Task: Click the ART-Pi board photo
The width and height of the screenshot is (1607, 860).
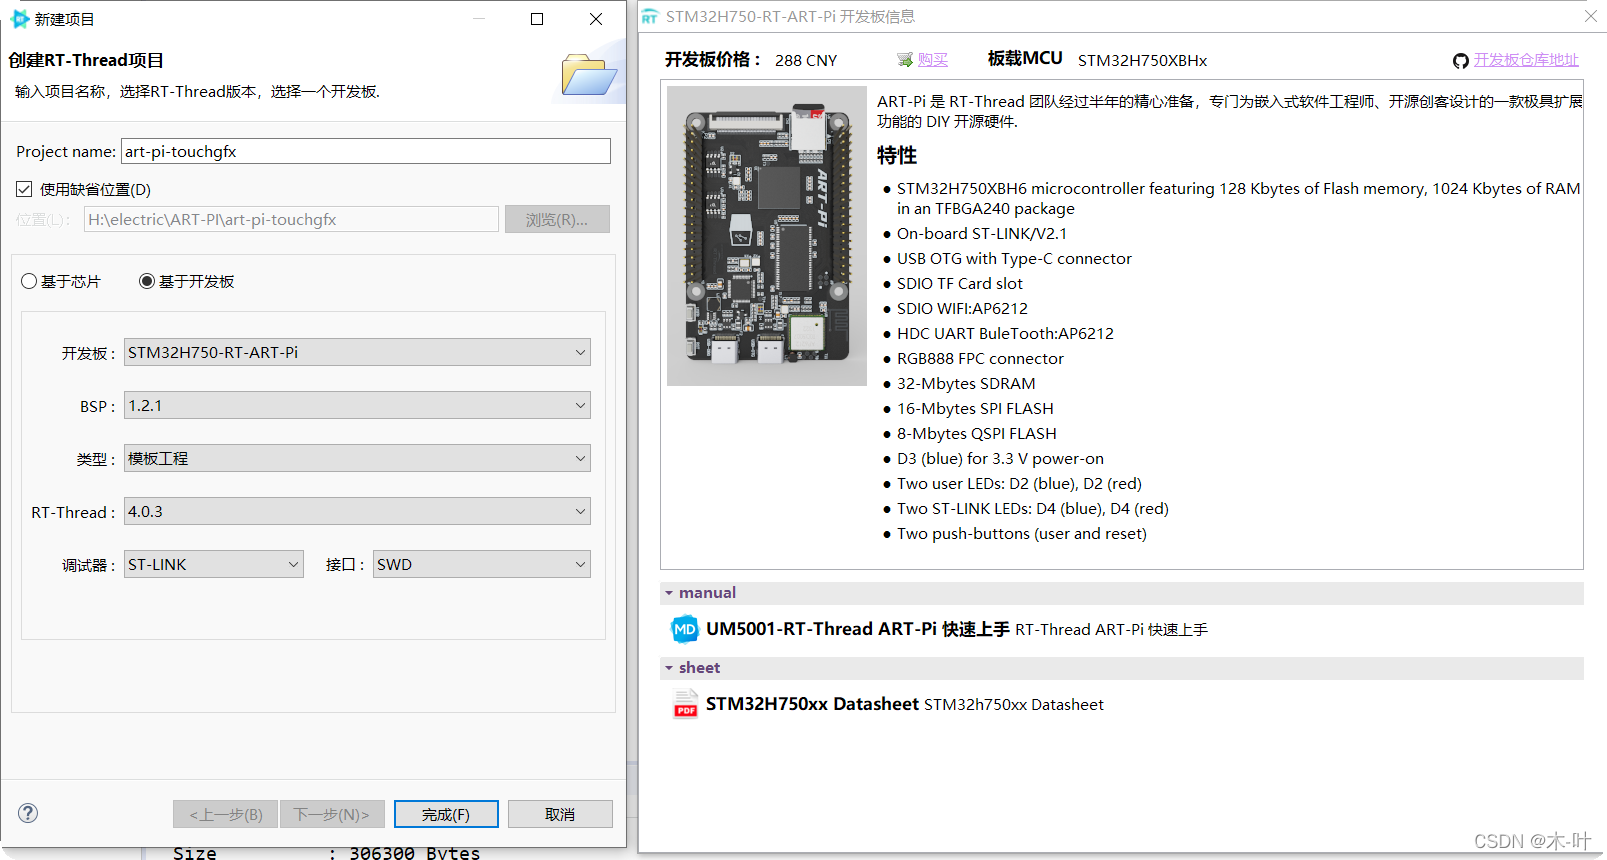Action: click(767, 236)
